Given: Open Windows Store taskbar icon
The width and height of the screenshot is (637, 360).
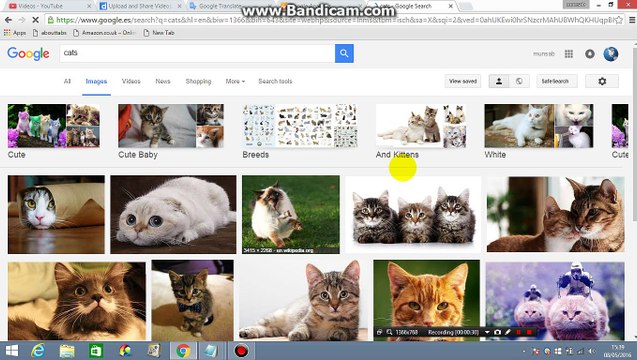Looking at the screenshot, I should pyautogui.click(x=96, y=351).
